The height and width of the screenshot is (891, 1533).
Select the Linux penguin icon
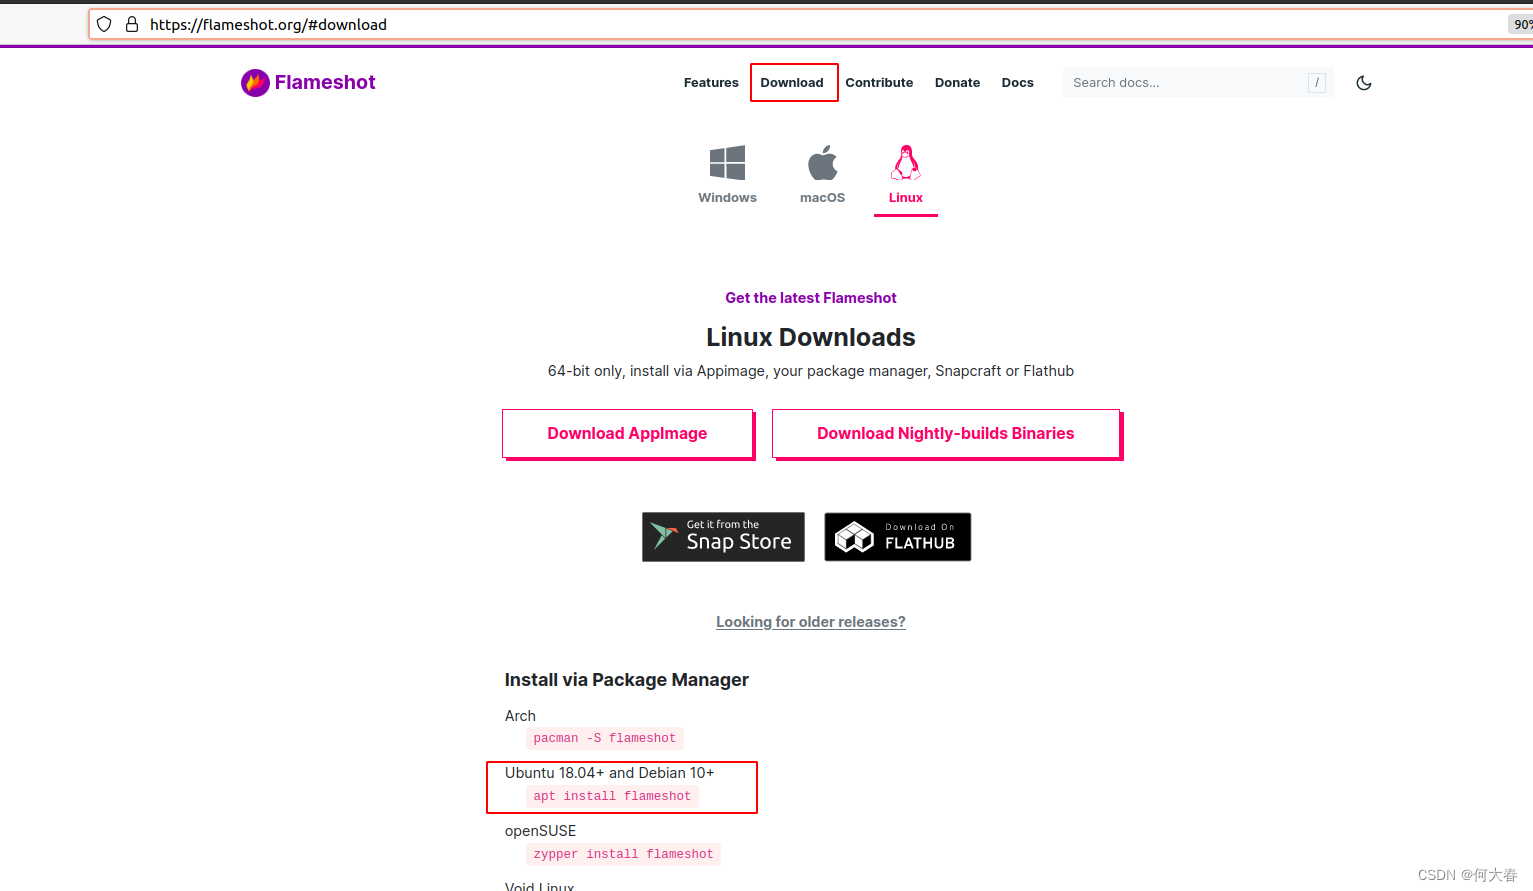[x=906, y=163]
